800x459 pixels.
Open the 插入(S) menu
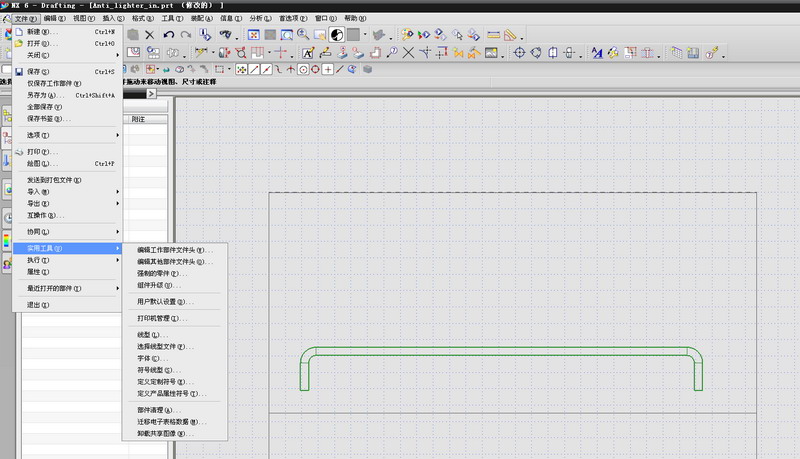pyautogui.click(x=113, y=18)
